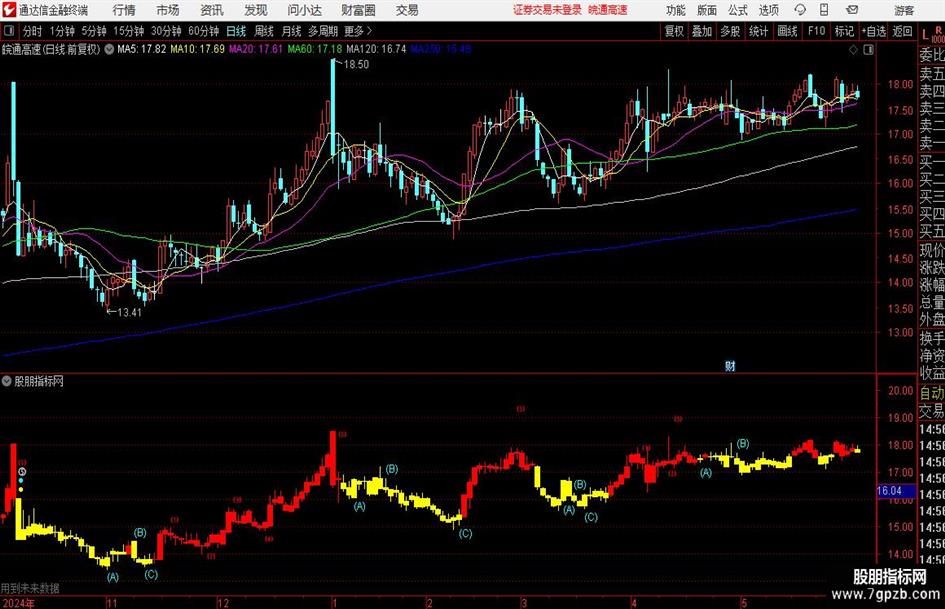The width and height of the screenshot is (945, 609).
Task: Click the 股朋指标网 indicator panel title
Action: coord(39,381)
